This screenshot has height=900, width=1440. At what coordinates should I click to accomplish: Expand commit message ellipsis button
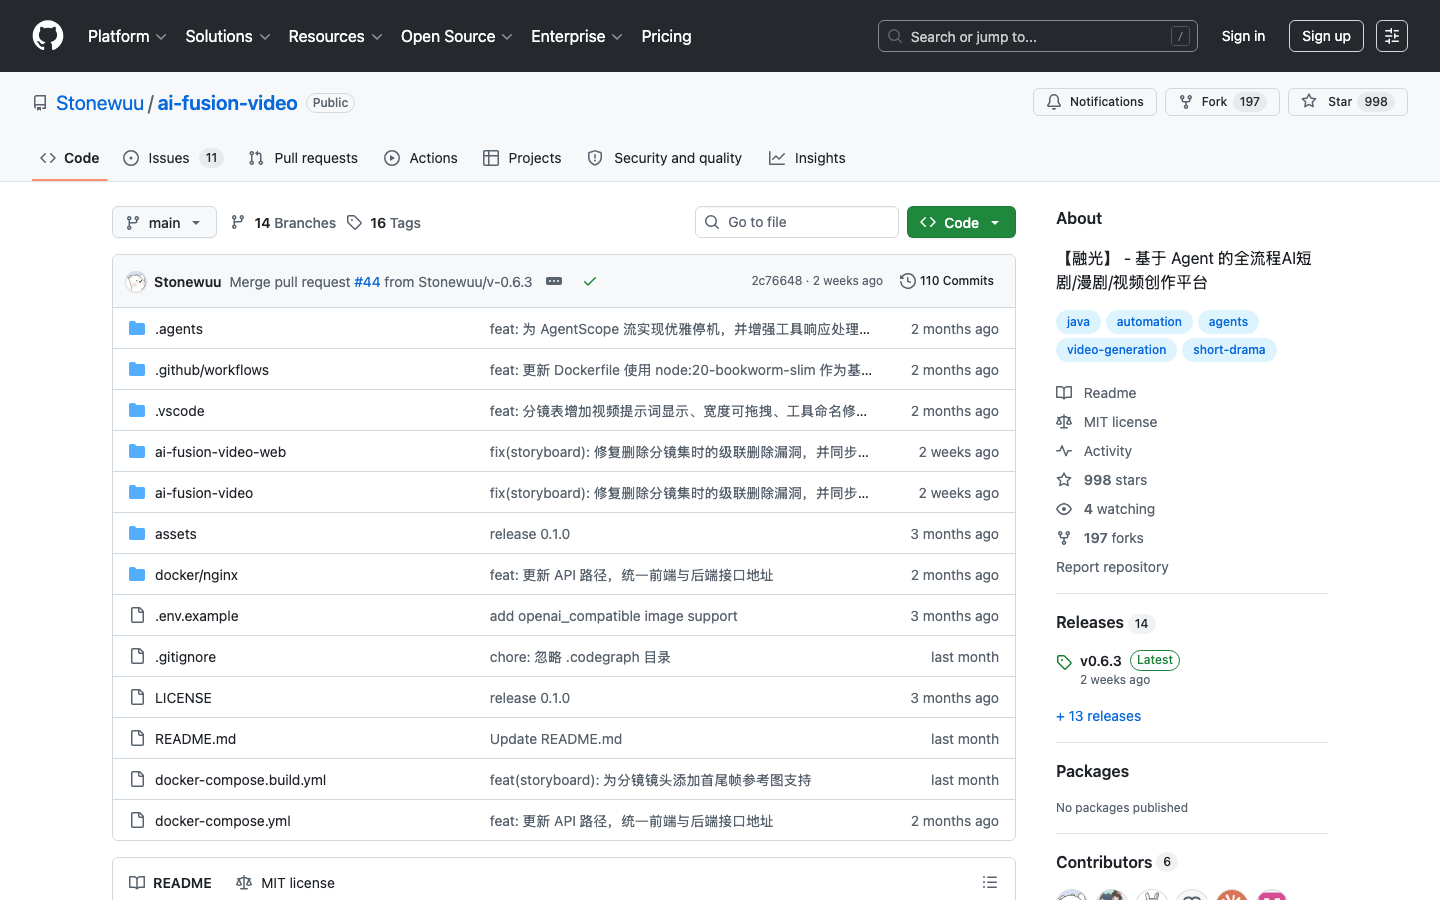coord(554,282)
